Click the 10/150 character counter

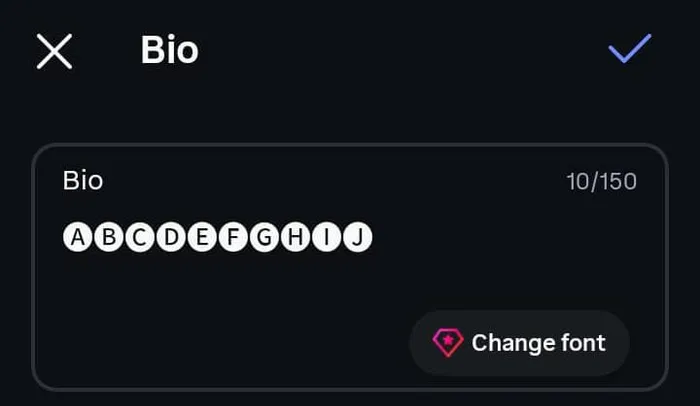[601, 181]
